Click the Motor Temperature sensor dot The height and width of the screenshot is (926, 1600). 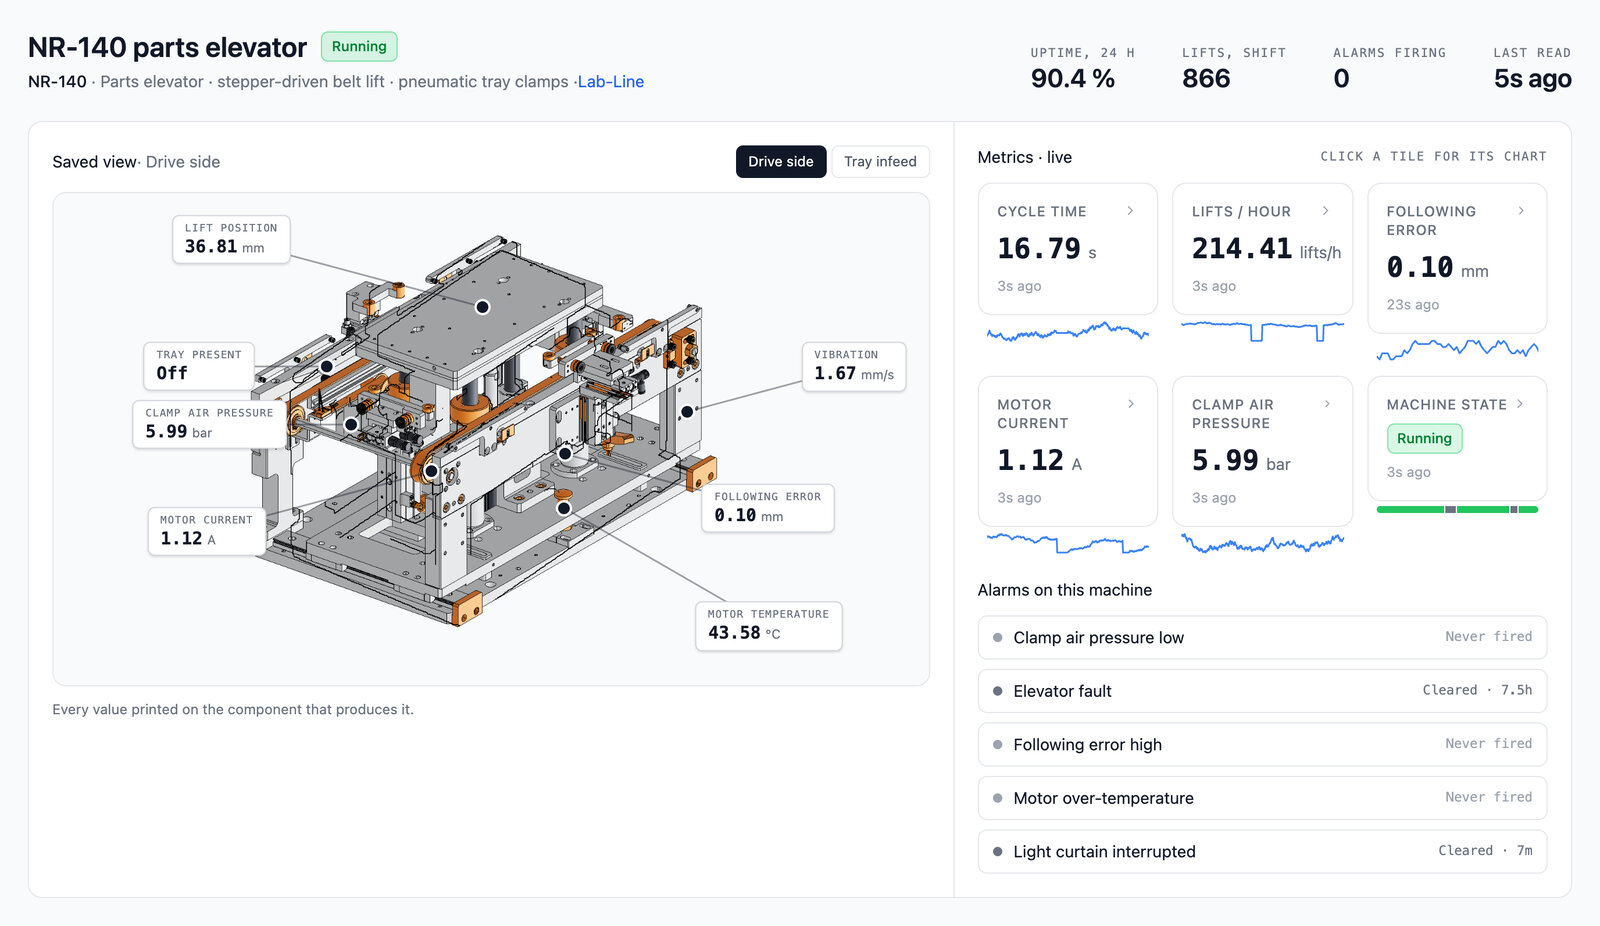[x=564, y=508]
